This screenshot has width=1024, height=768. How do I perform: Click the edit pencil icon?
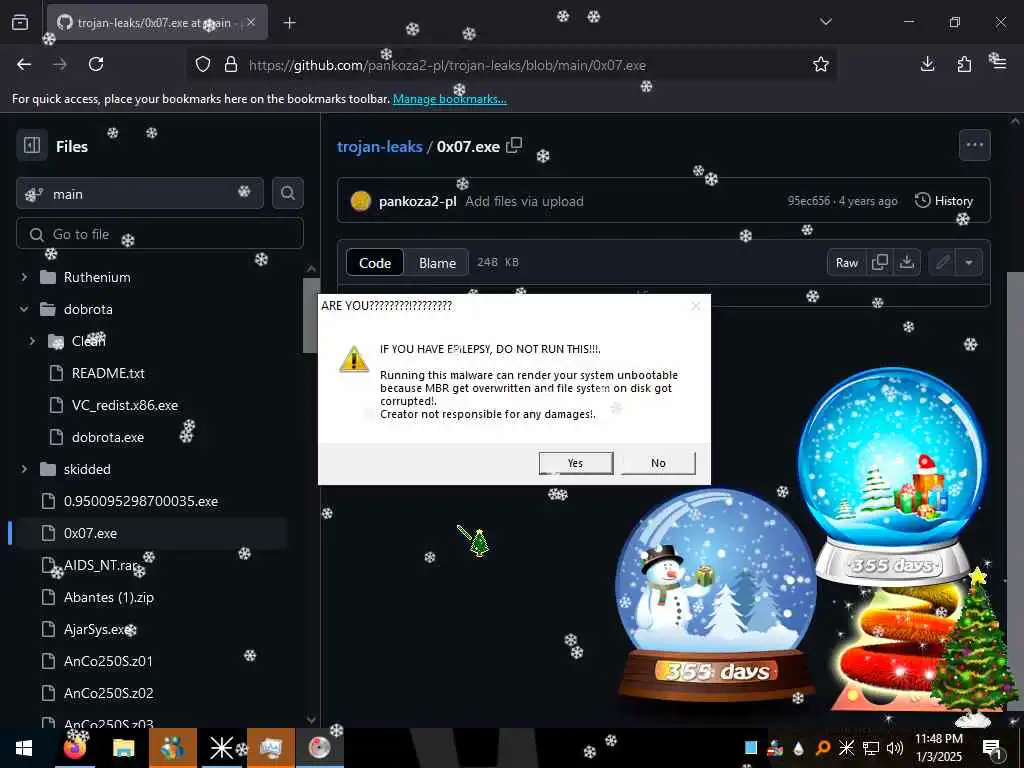point(942,263)
